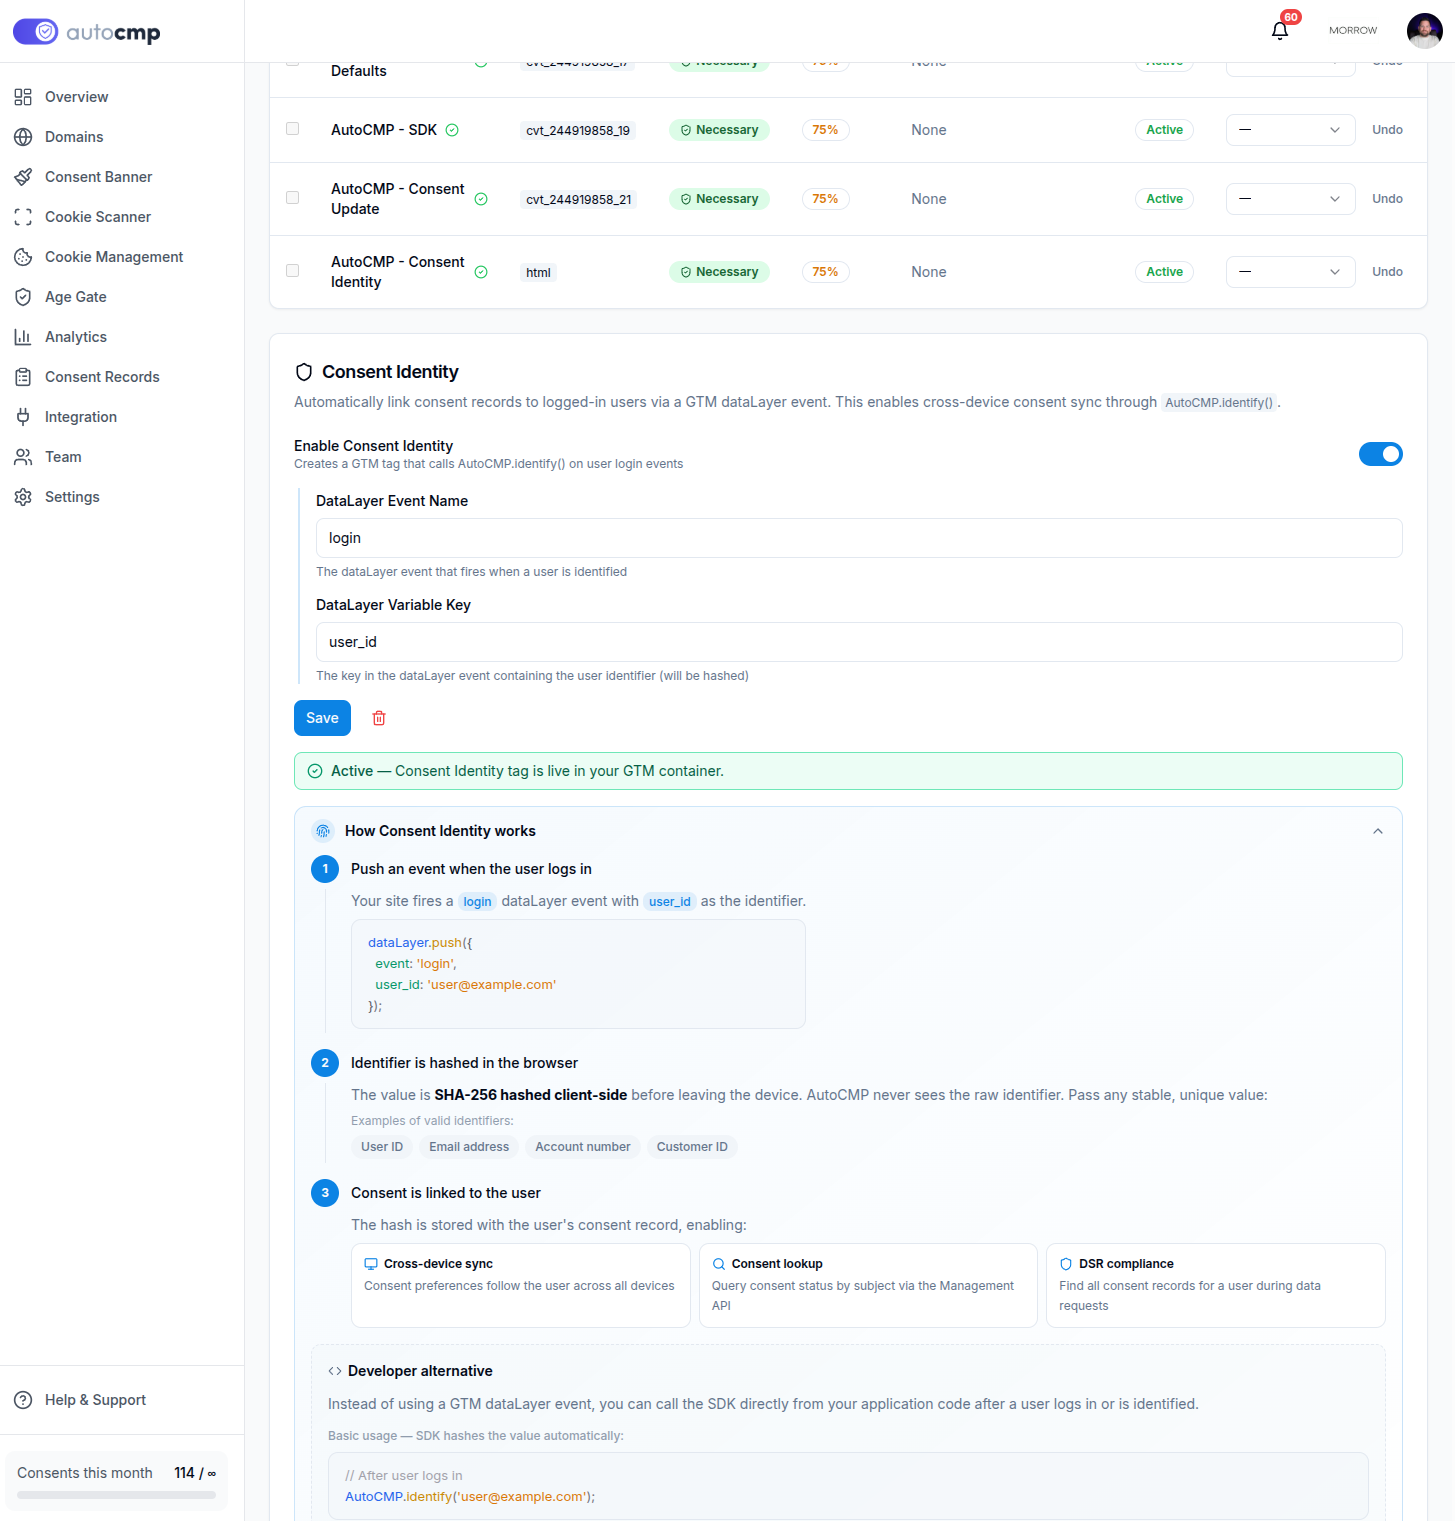This screenshot has height=1521, width=1455.
Task: Toggle the Enable Consent Identity switch
Action: coord(1380,454)
